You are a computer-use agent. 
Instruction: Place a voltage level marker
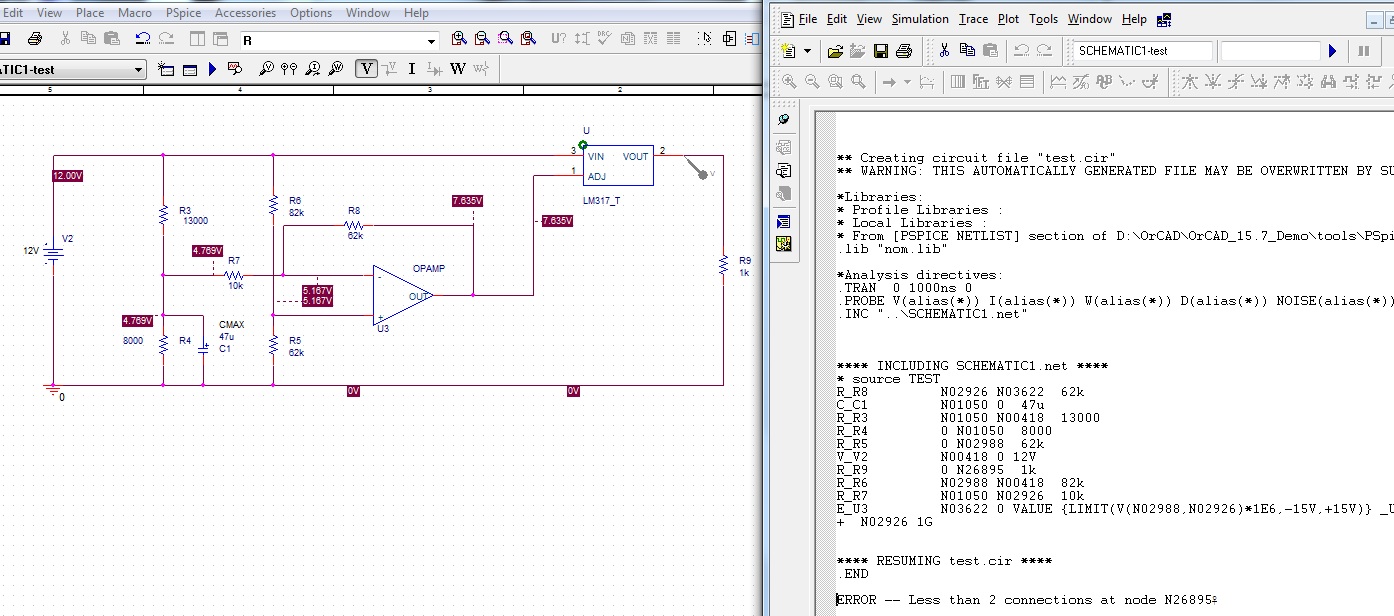(266, 69)
